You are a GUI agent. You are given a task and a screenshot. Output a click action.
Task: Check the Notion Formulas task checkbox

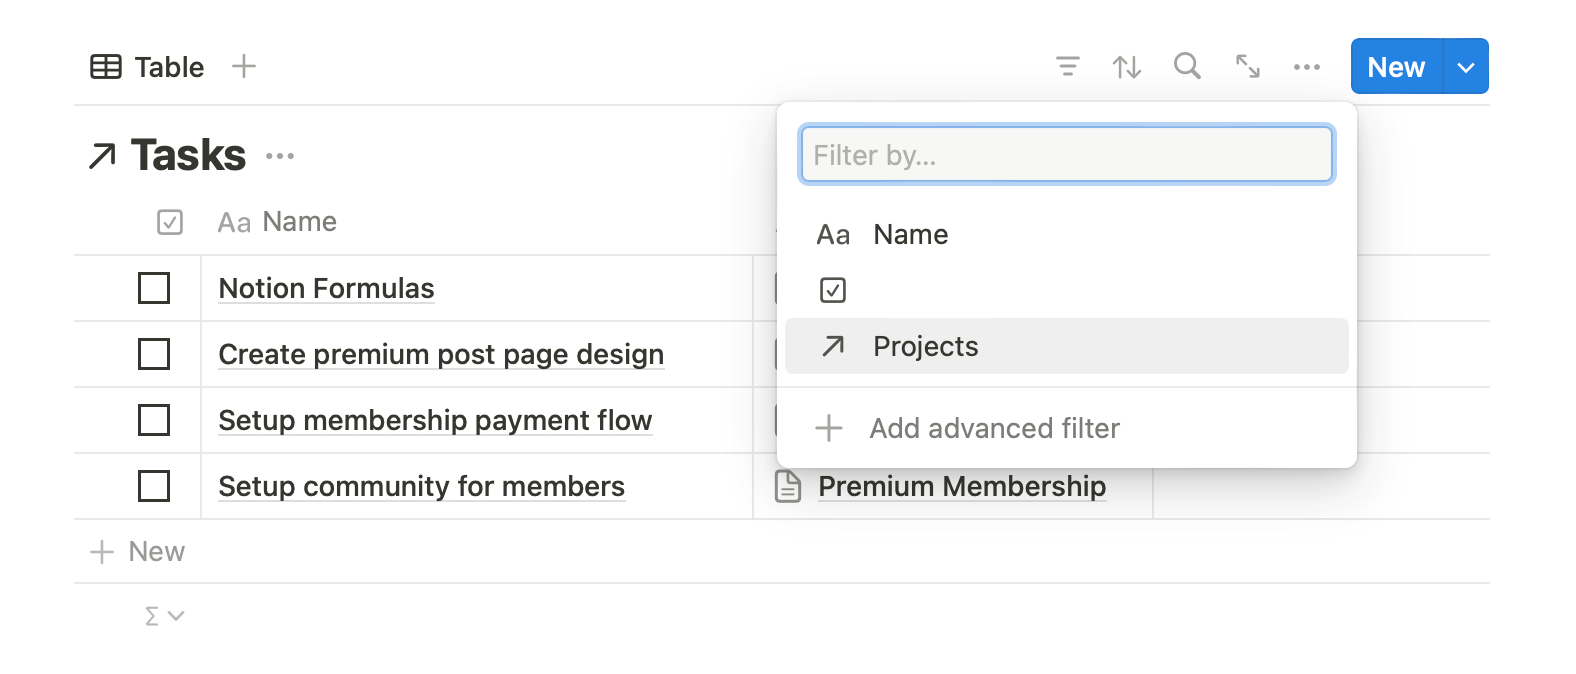pyautogui.click(x=154, y=288)
